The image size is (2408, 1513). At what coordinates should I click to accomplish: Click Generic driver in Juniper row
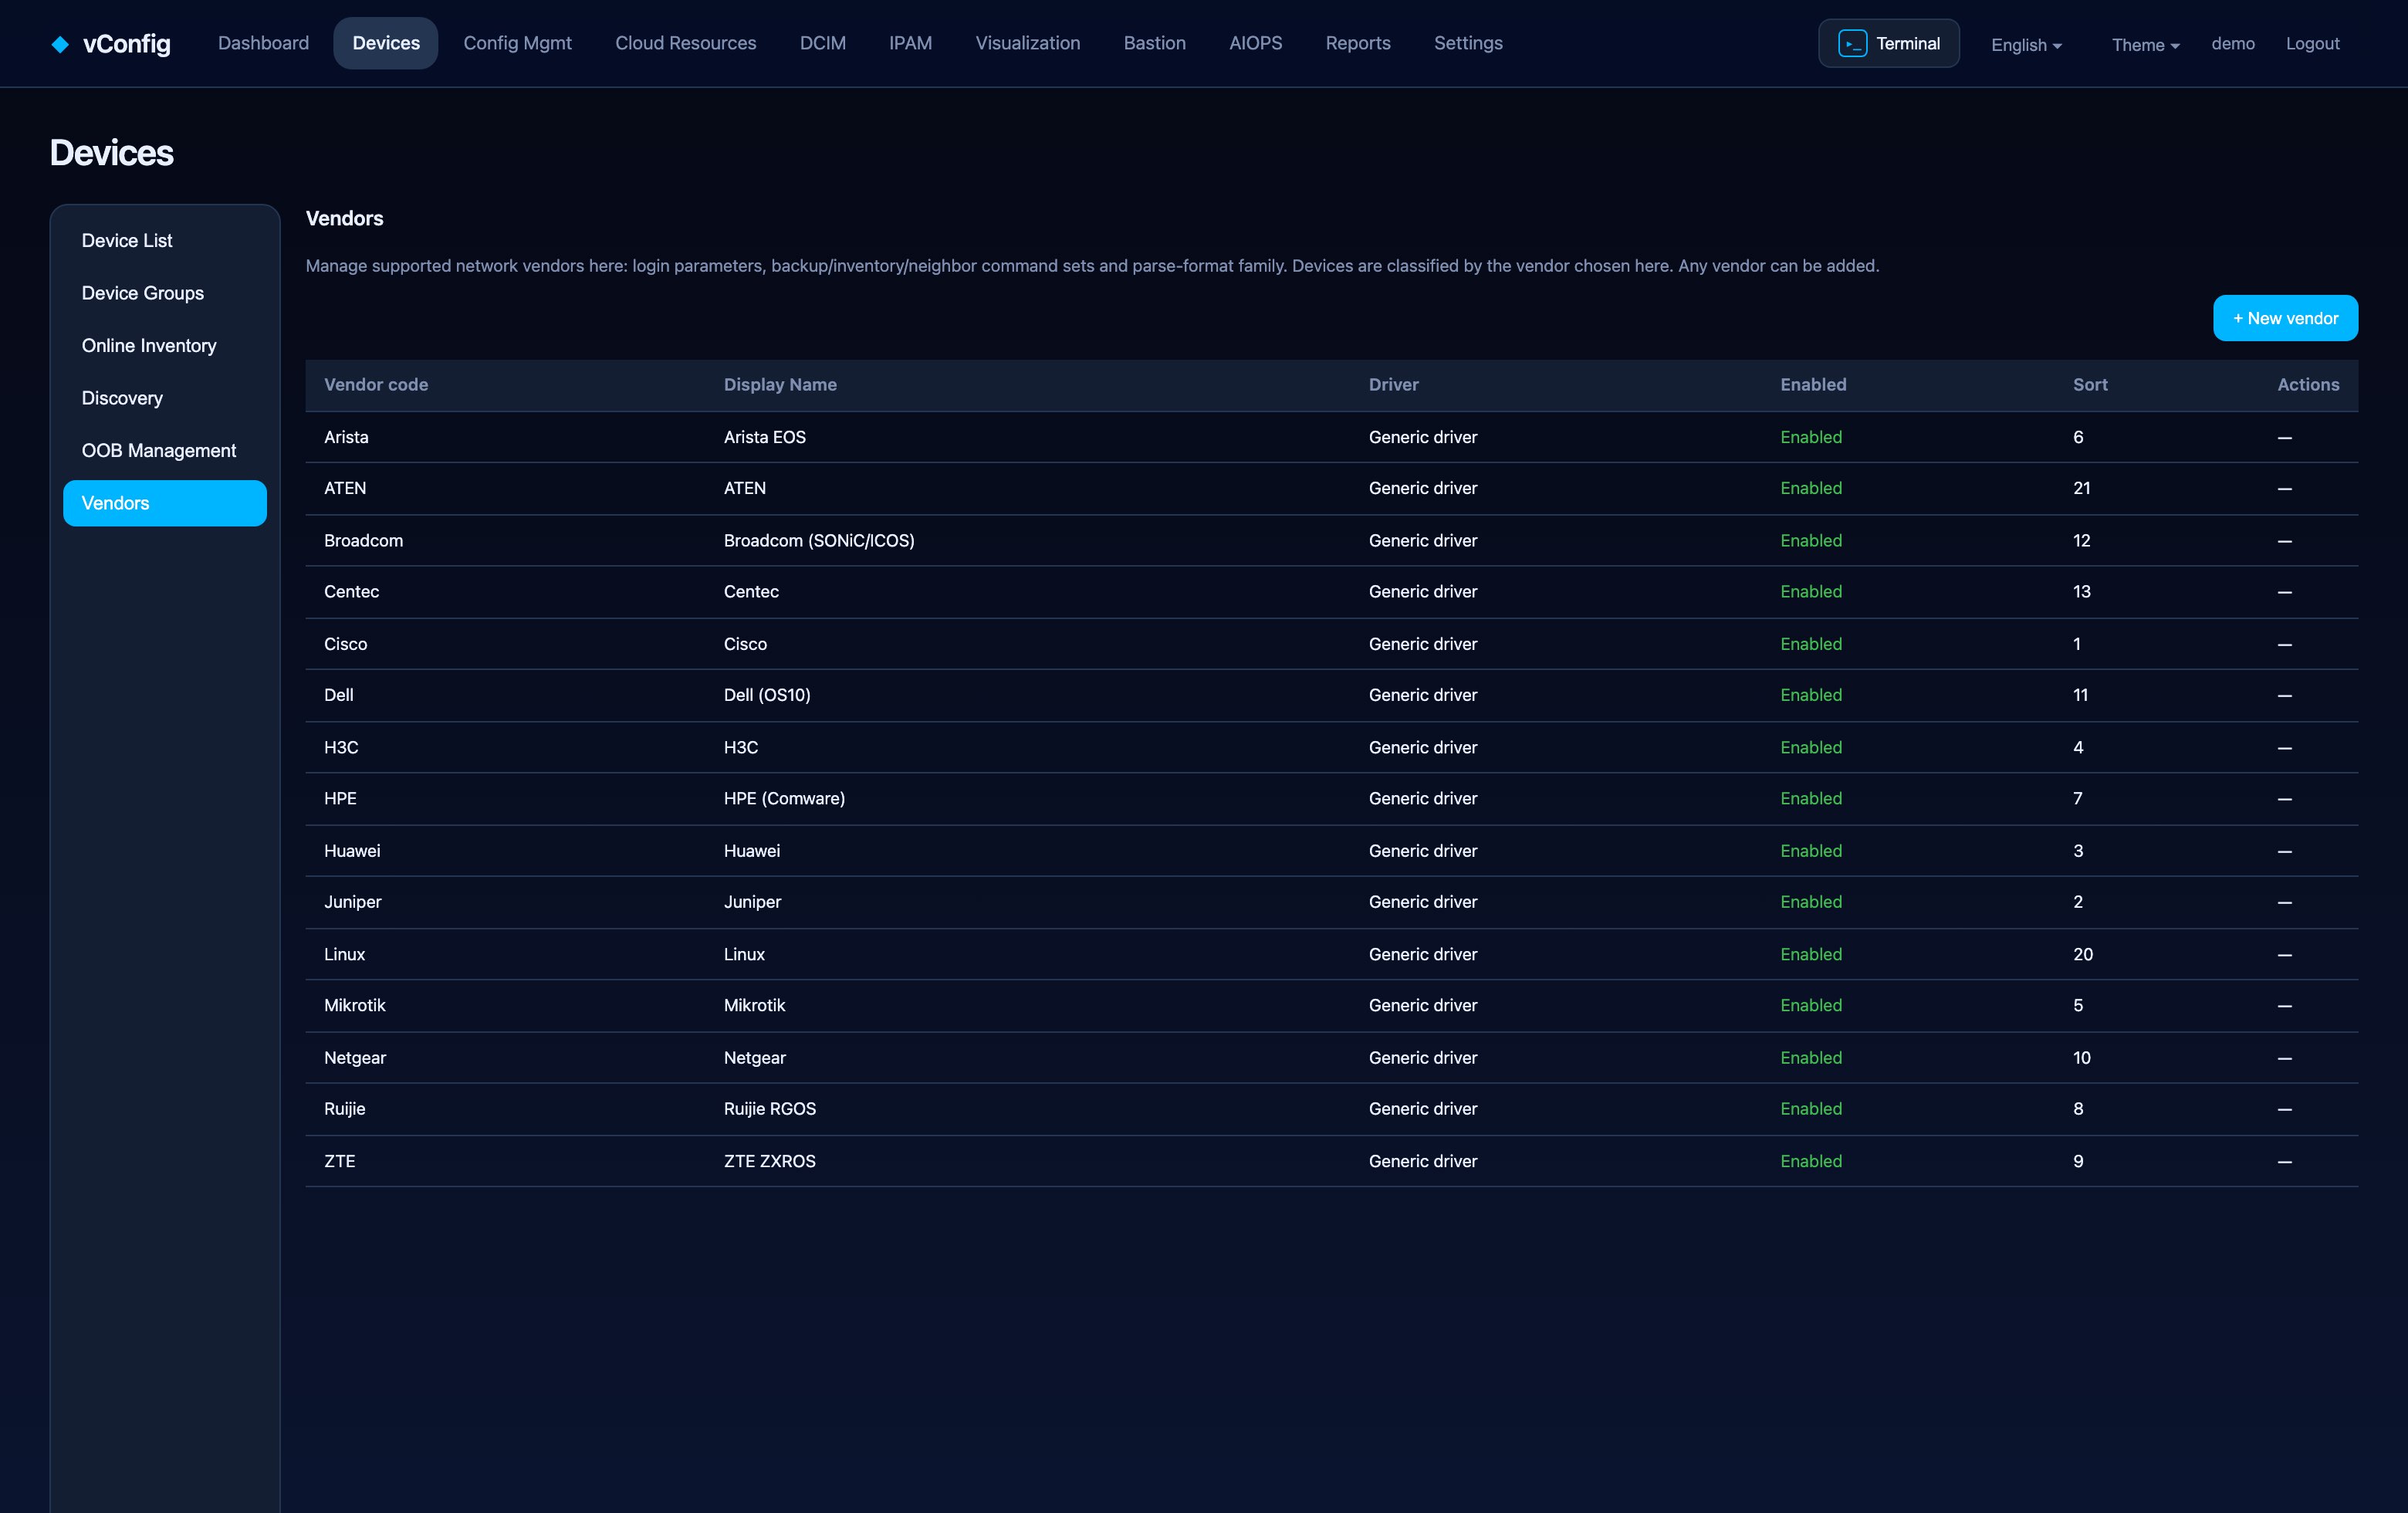(1423, 902)
